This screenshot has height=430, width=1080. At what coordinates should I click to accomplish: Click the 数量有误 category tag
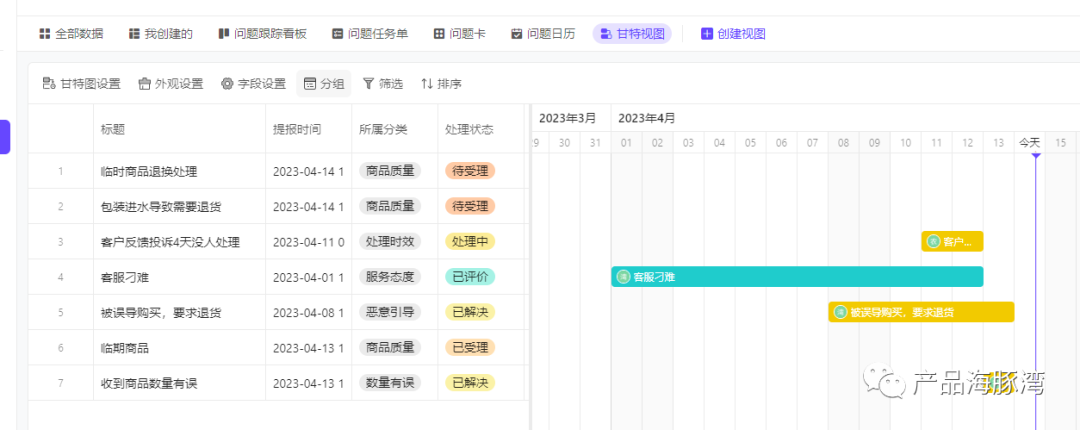click(390, 383)
